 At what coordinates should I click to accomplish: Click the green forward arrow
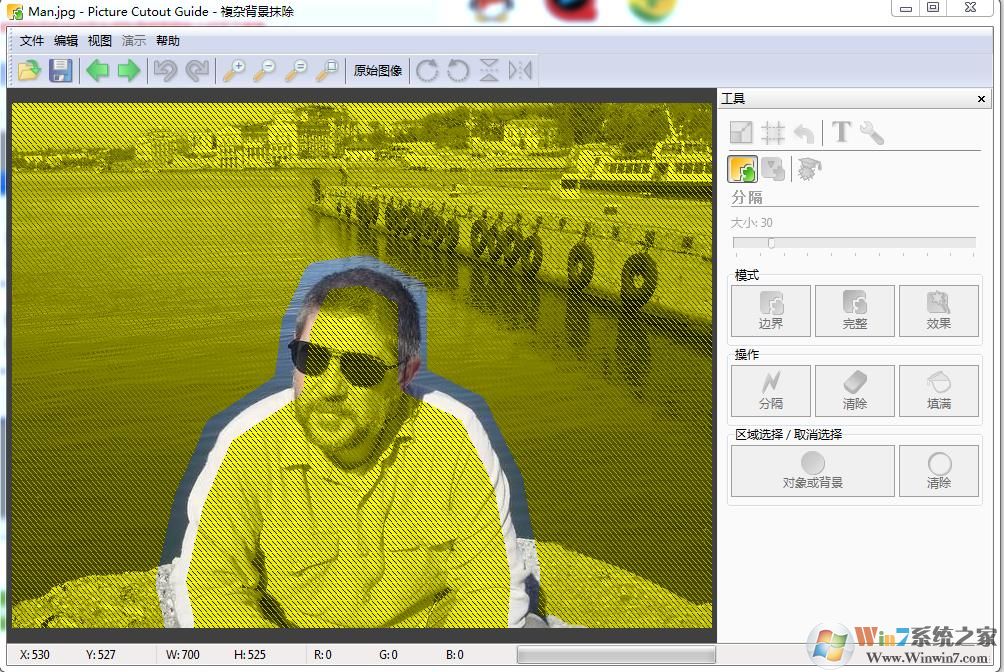(129, 70)
